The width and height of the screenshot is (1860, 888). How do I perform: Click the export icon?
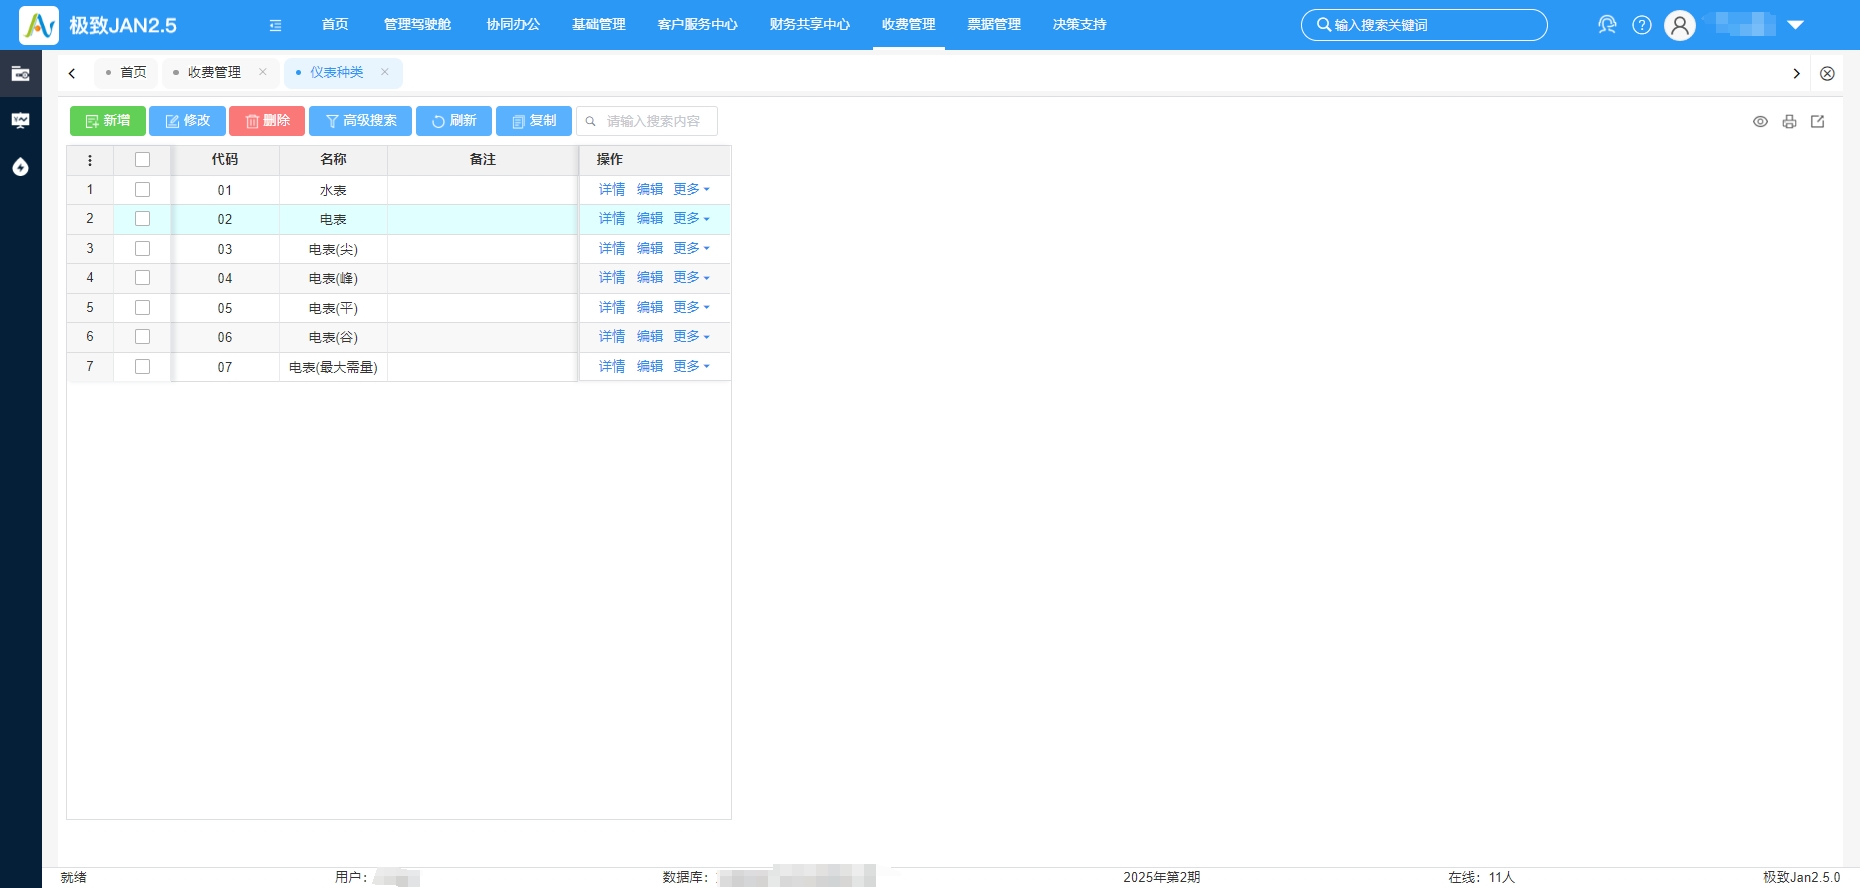1818,122
